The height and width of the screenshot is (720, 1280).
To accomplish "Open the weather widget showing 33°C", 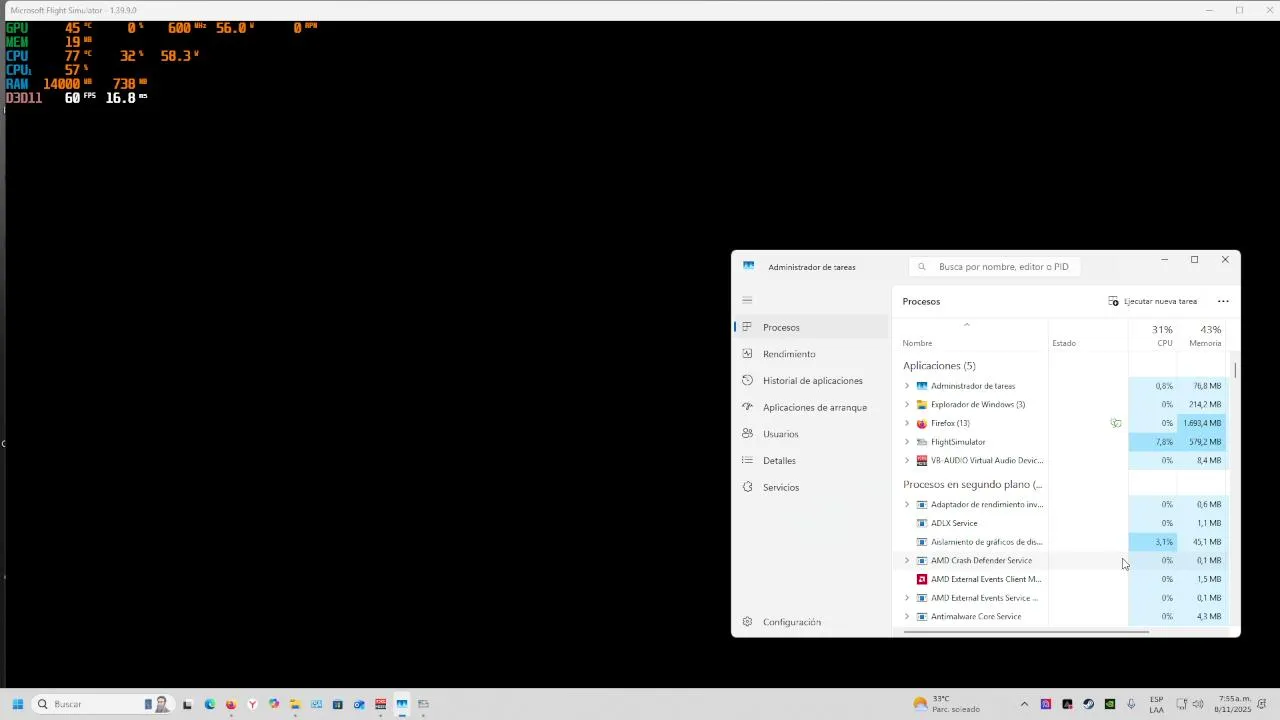I will tap(946, 704).
